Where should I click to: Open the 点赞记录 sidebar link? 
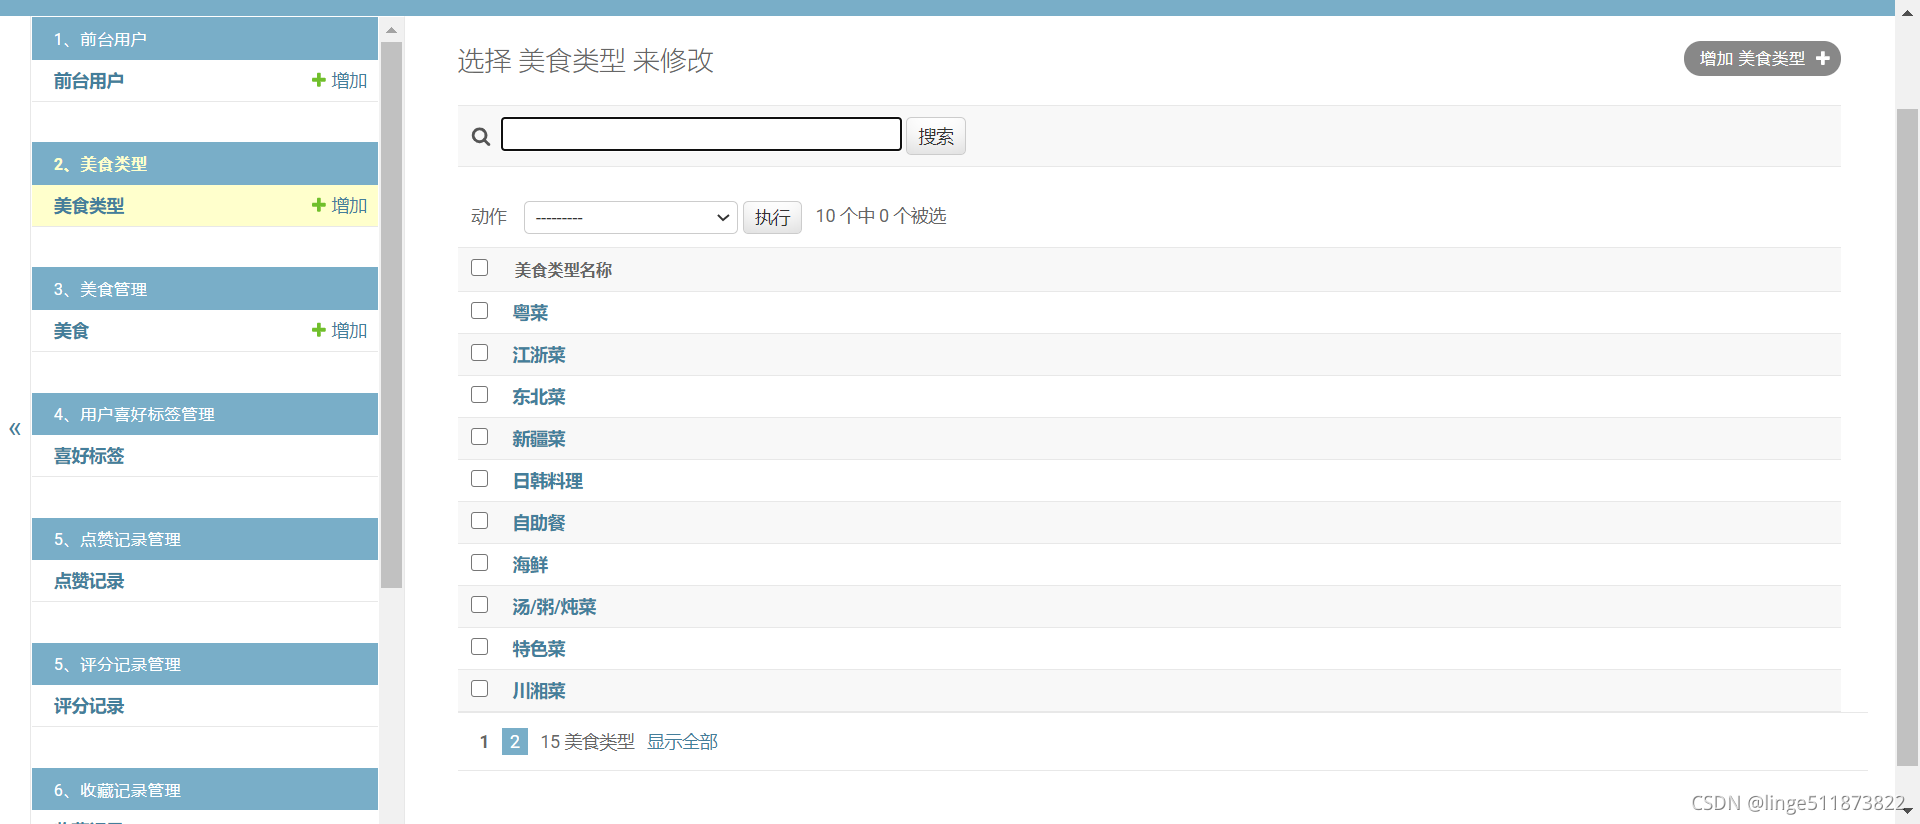click(x=89, y=581)
